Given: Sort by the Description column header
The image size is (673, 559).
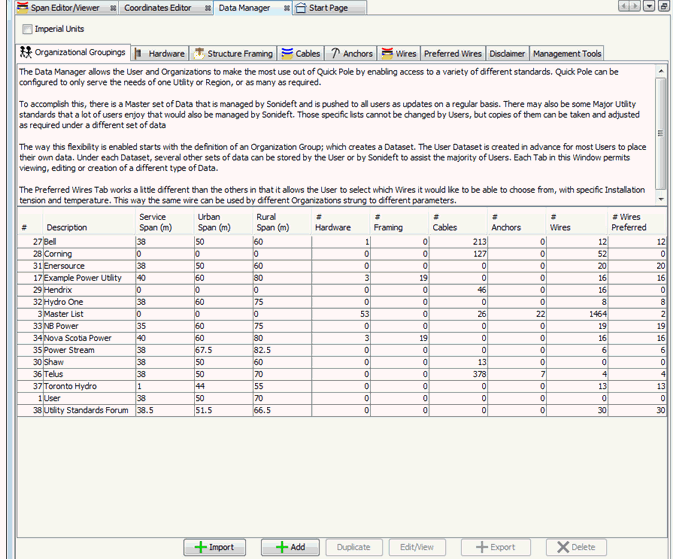Looking at the screenshot, I should coord(89,222).
